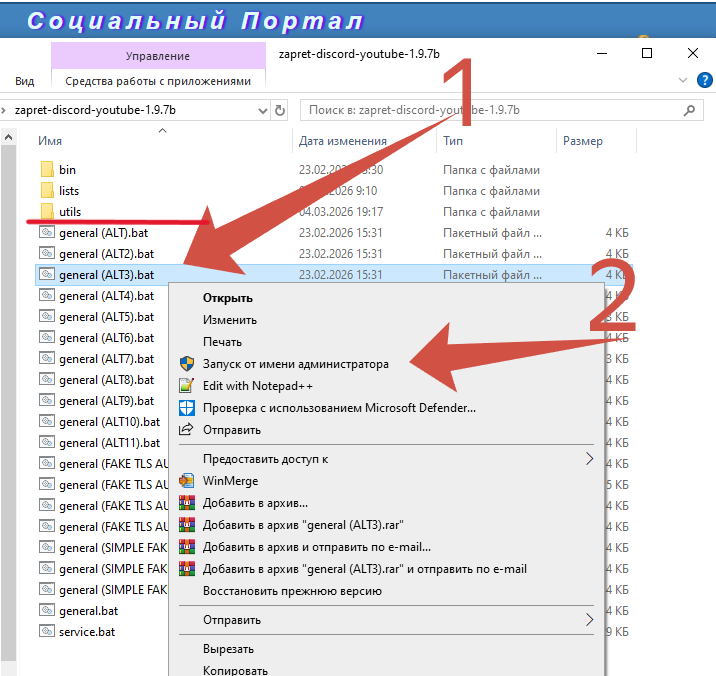This screenshot has width=716, height=676.
Task: Click the Пакетный файл type of general (ALT2).bat
Action: (492, 254)
